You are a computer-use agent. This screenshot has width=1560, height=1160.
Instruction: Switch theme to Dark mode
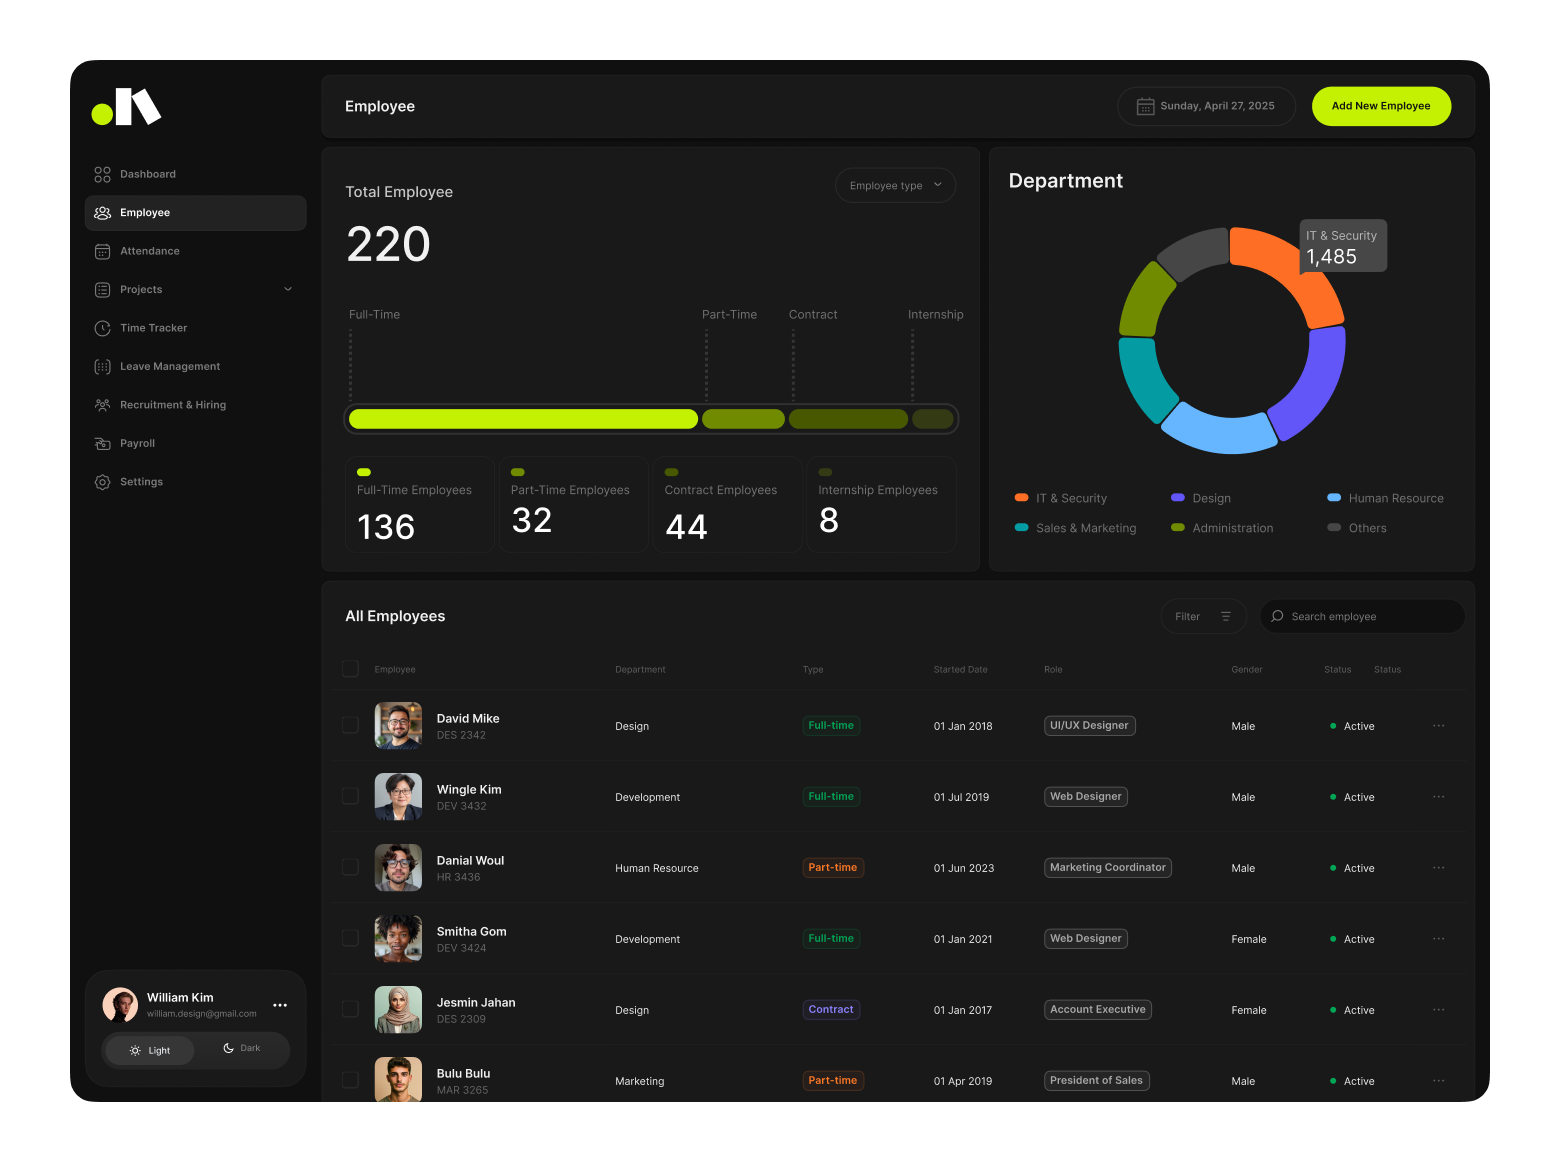(x=242, y=1049)
